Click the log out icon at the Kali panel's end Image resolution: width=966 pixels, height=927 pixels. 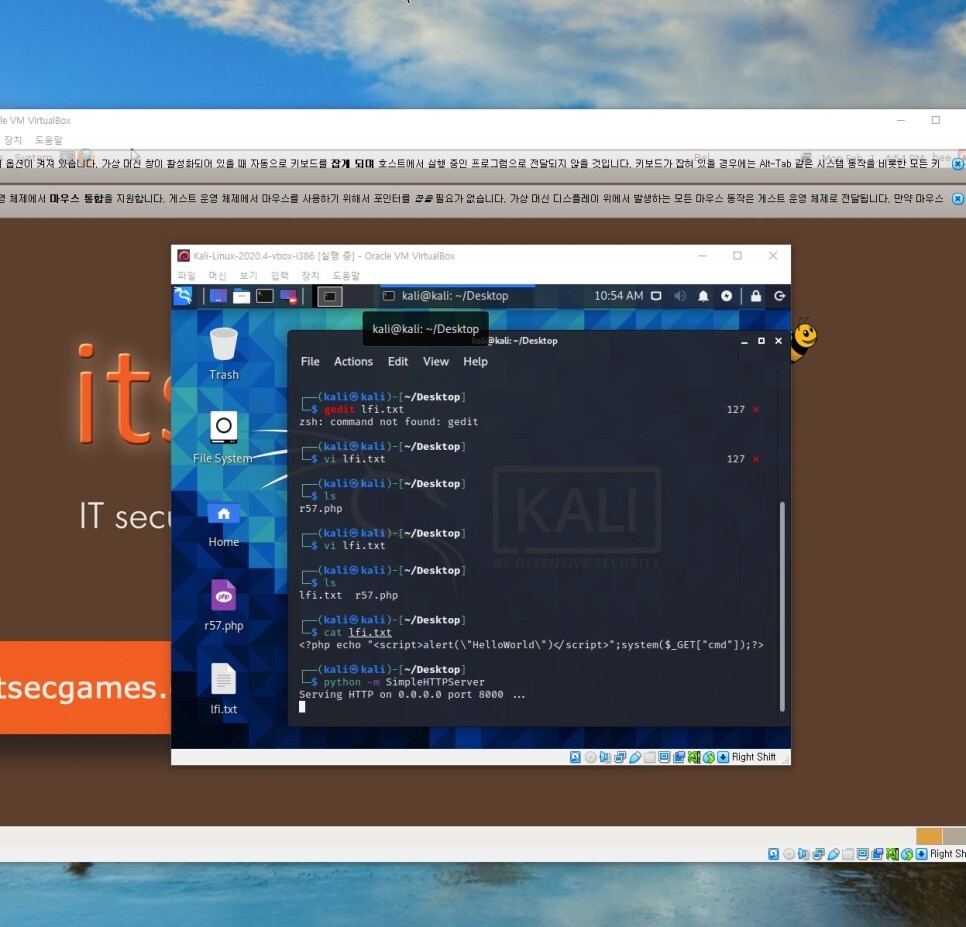point(779,296)
